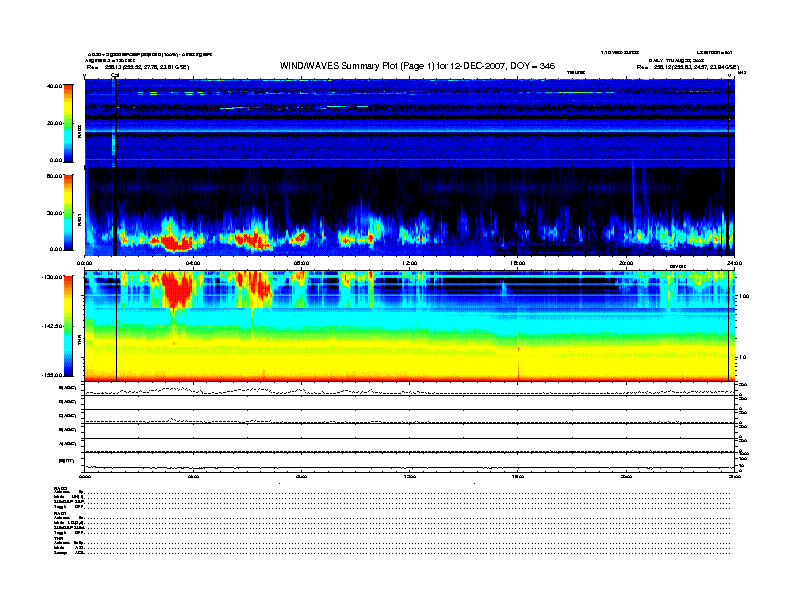This screenshot has width=792, height=612.
Task: Click the topmost line-plot trace below TNR panel
Action: pyautogui.click(x=410, y=391)
